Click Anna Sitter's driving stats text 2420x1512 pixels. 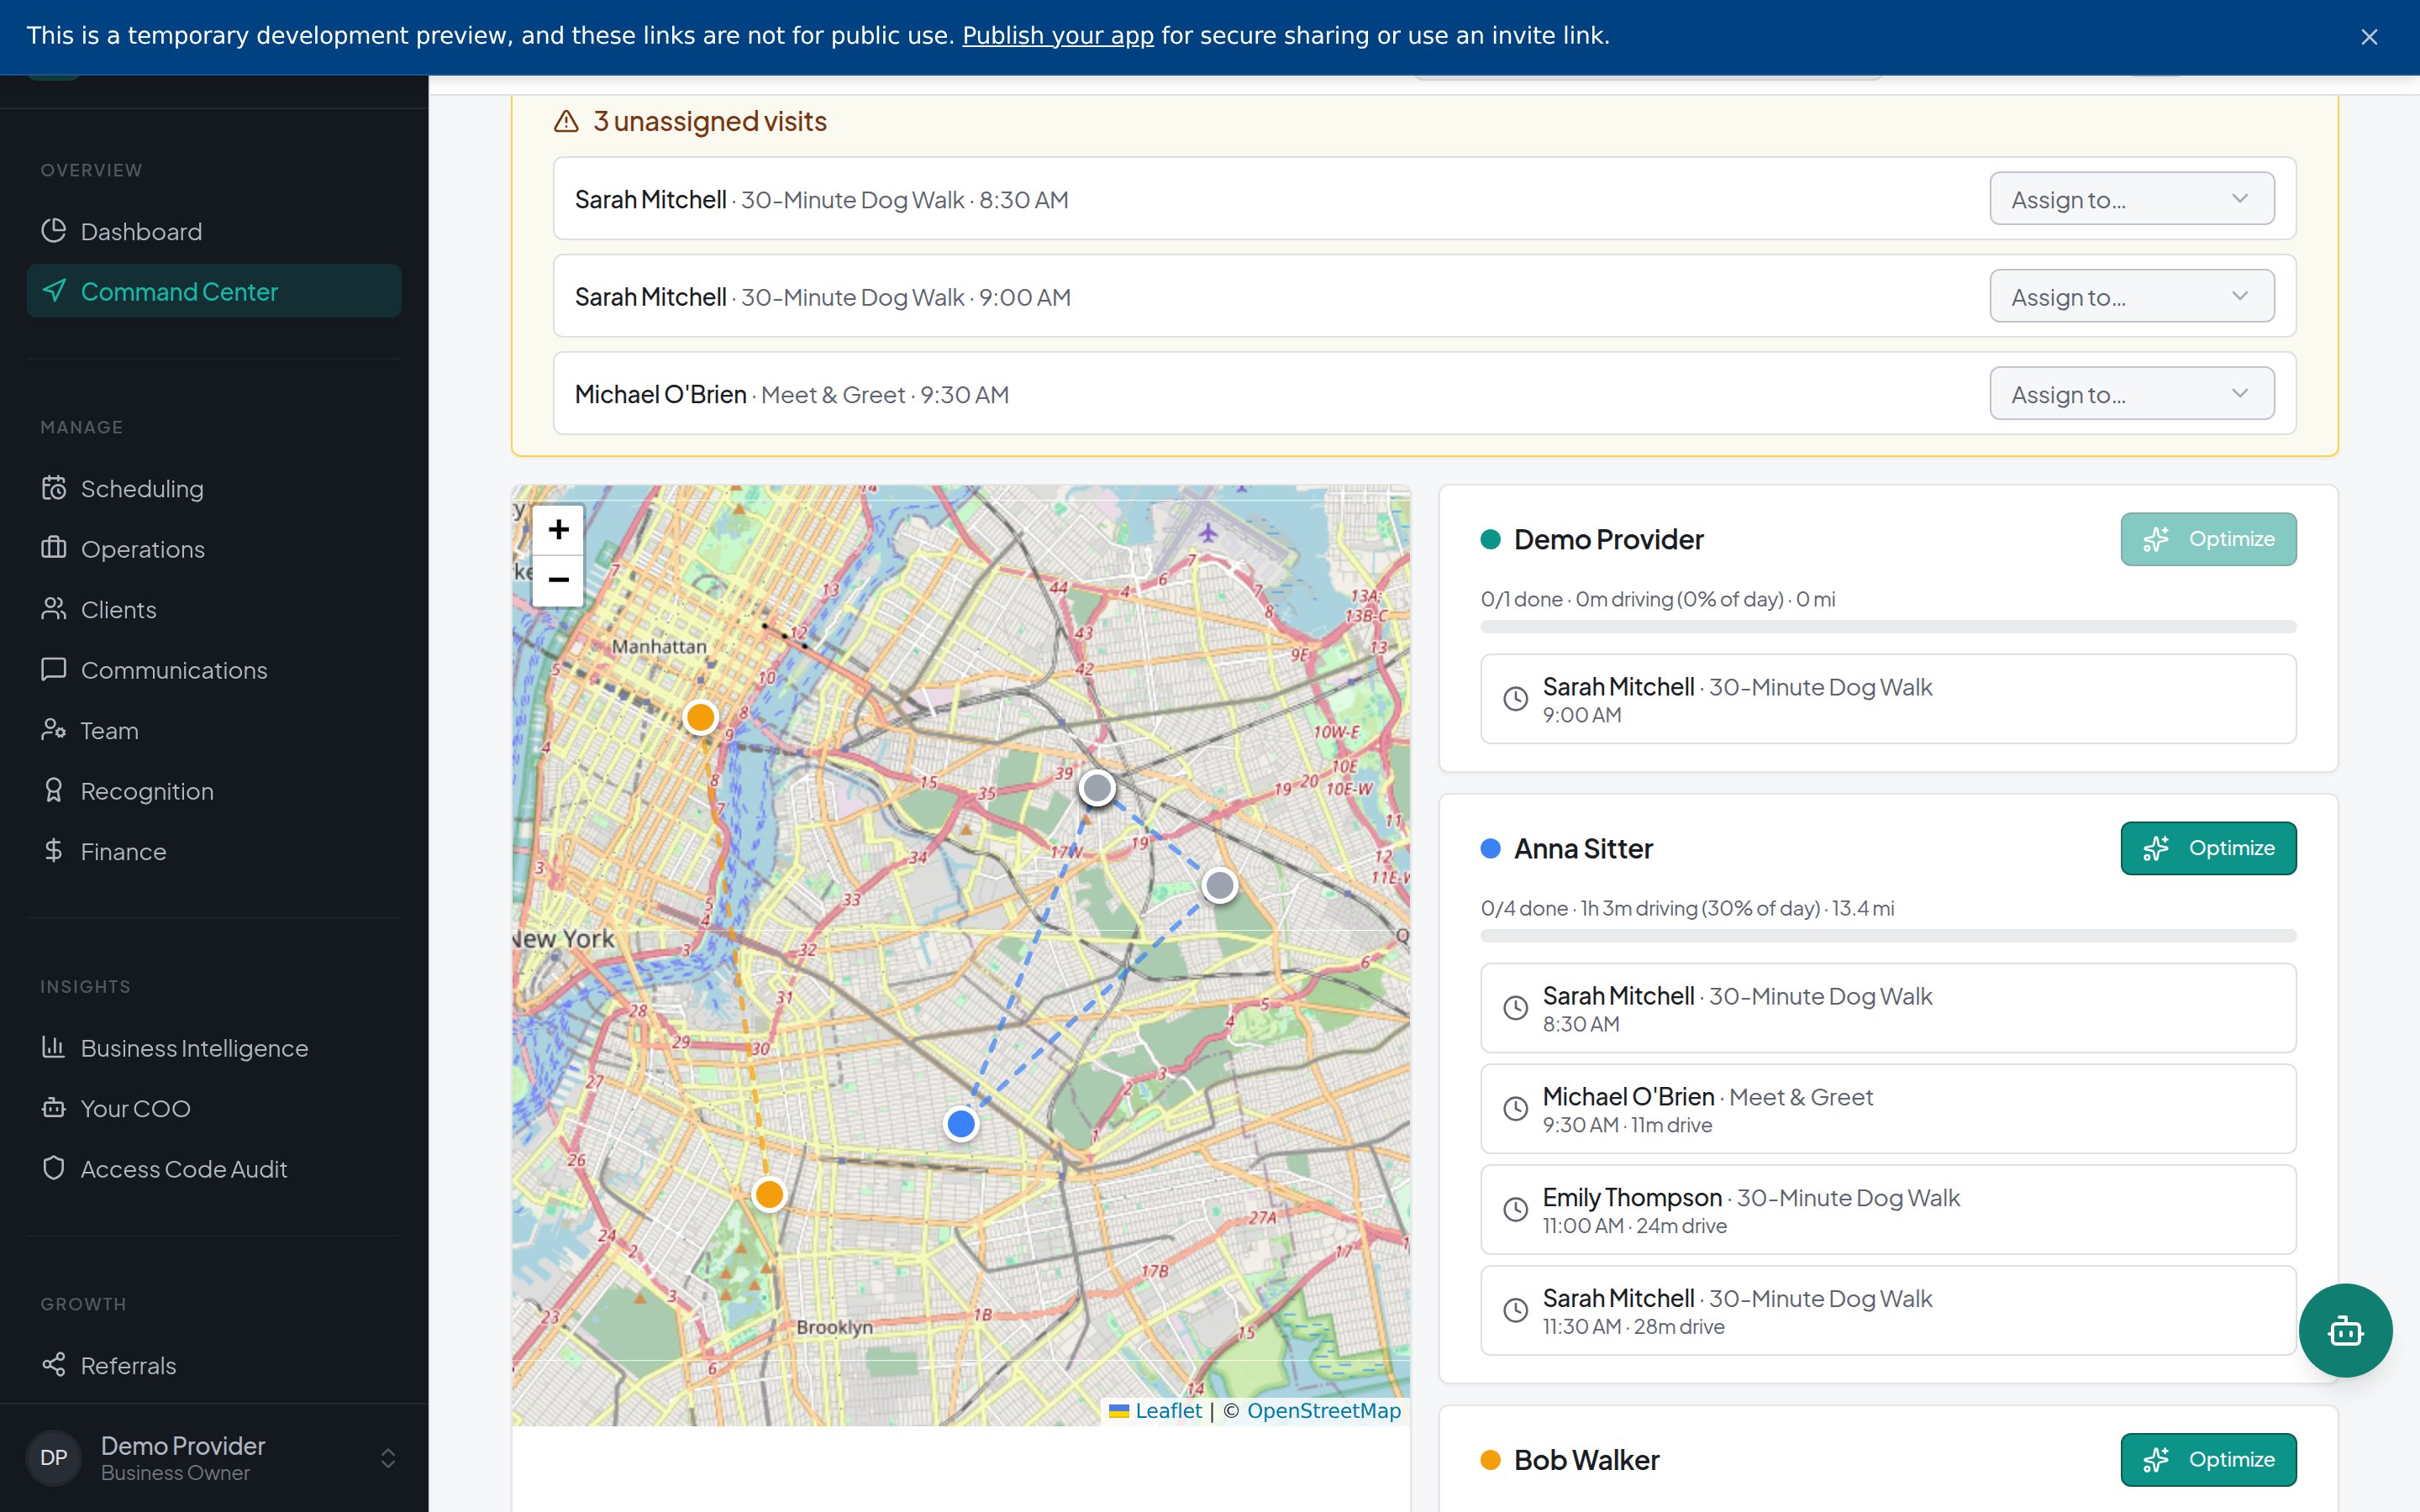pyautogui.click(x=1687, y=908)
